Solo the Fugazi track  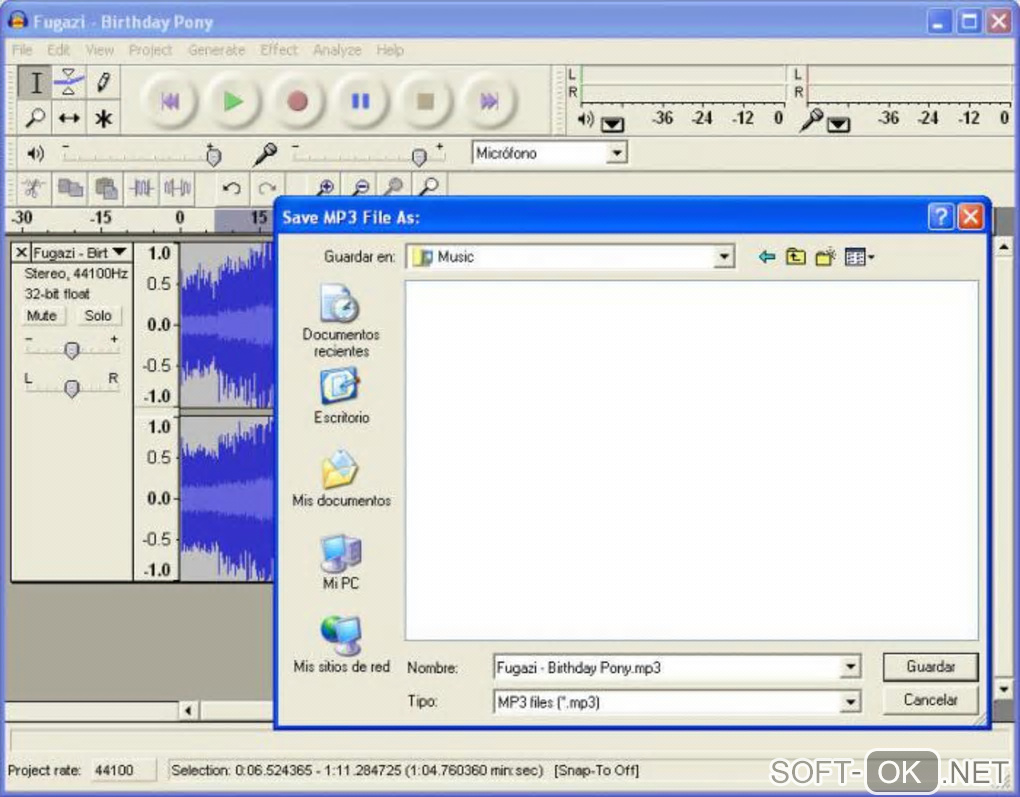coord(98,316)
